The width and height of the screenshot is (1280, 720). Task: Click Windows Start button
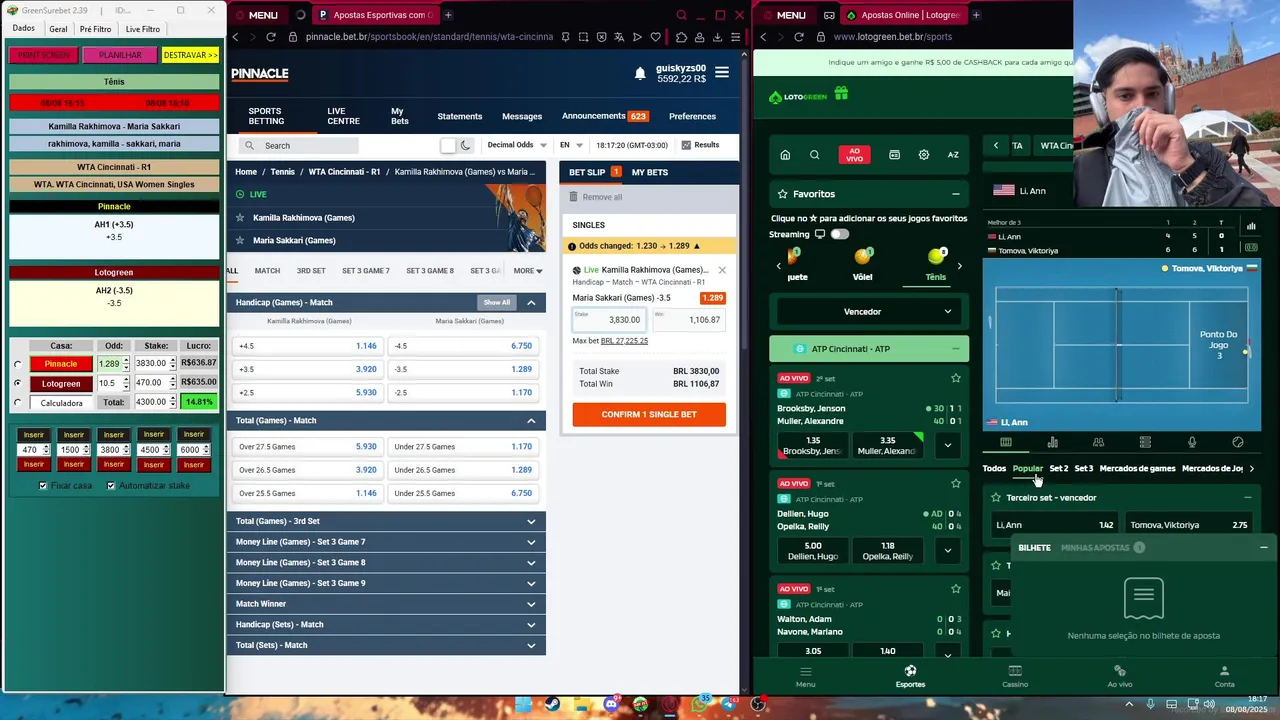(x=522, y=705)
